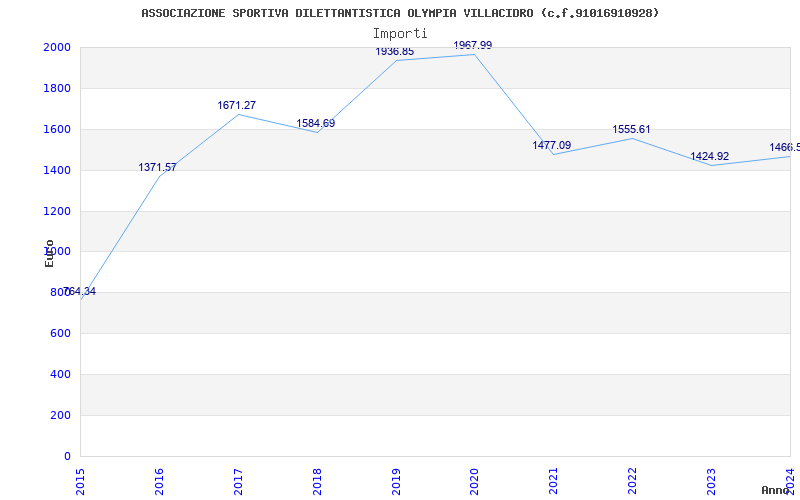Select the 2021 year axis label
800x500 pixels.
point(554,482)
